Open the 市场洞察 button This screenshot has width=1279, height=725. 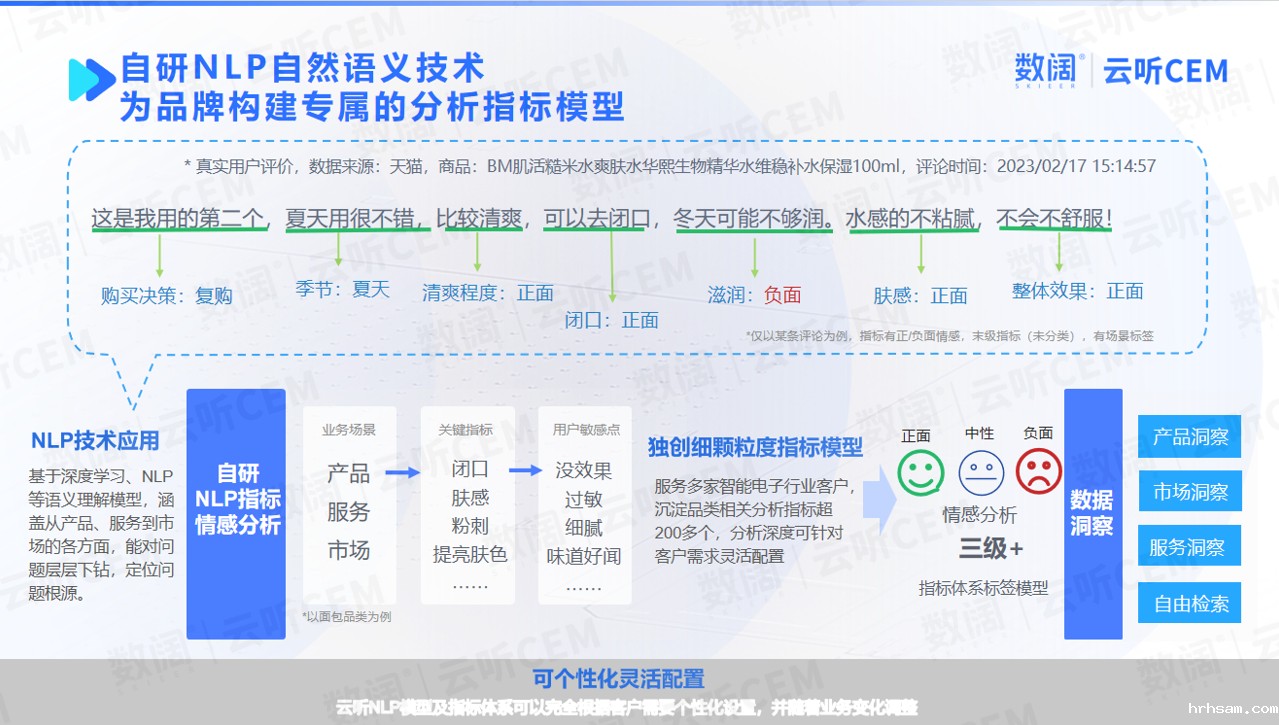point(1189,492)
